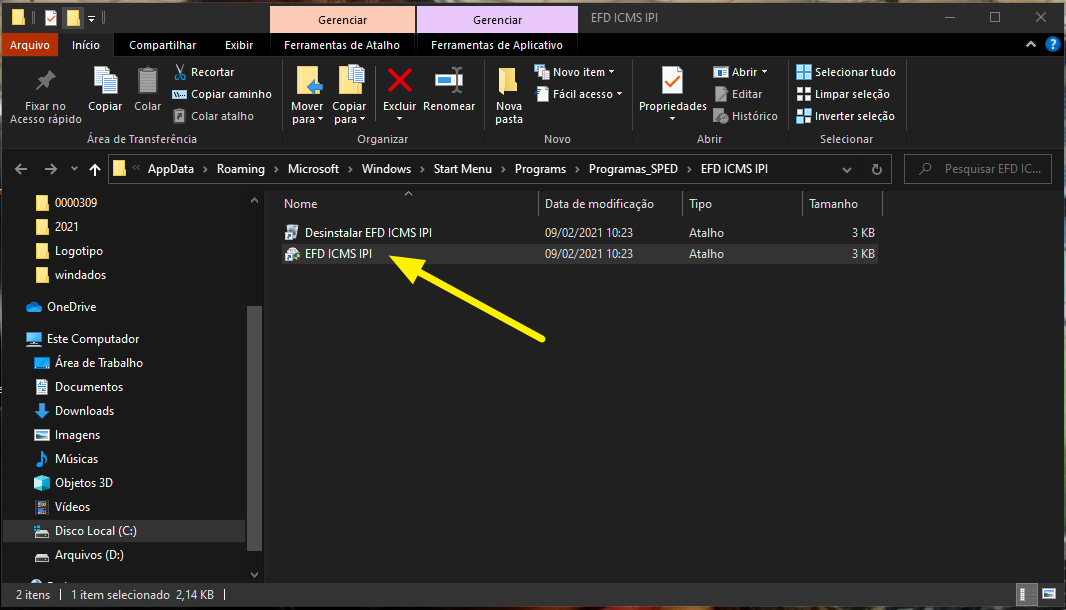Go back with the left arrow

[x=21, y=169]
